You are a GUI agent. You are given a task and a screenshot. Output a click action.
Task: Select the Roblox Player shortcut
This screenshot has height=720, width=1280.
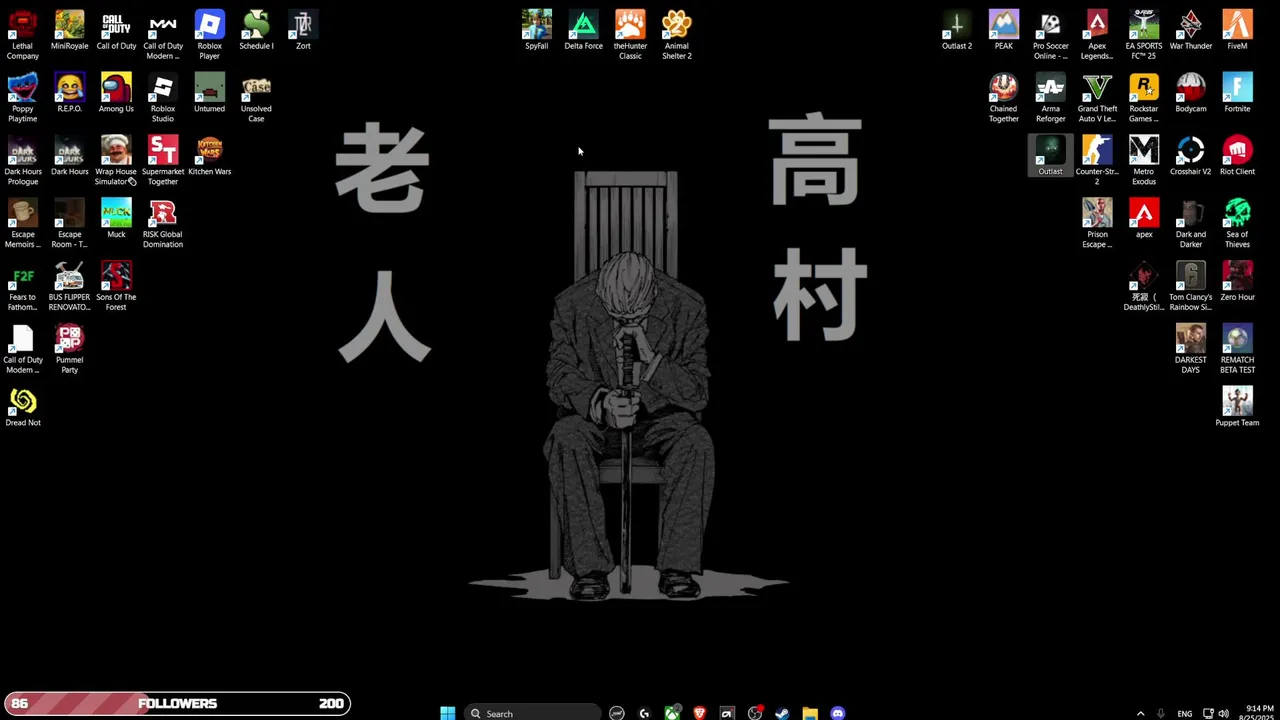[209, 35]
